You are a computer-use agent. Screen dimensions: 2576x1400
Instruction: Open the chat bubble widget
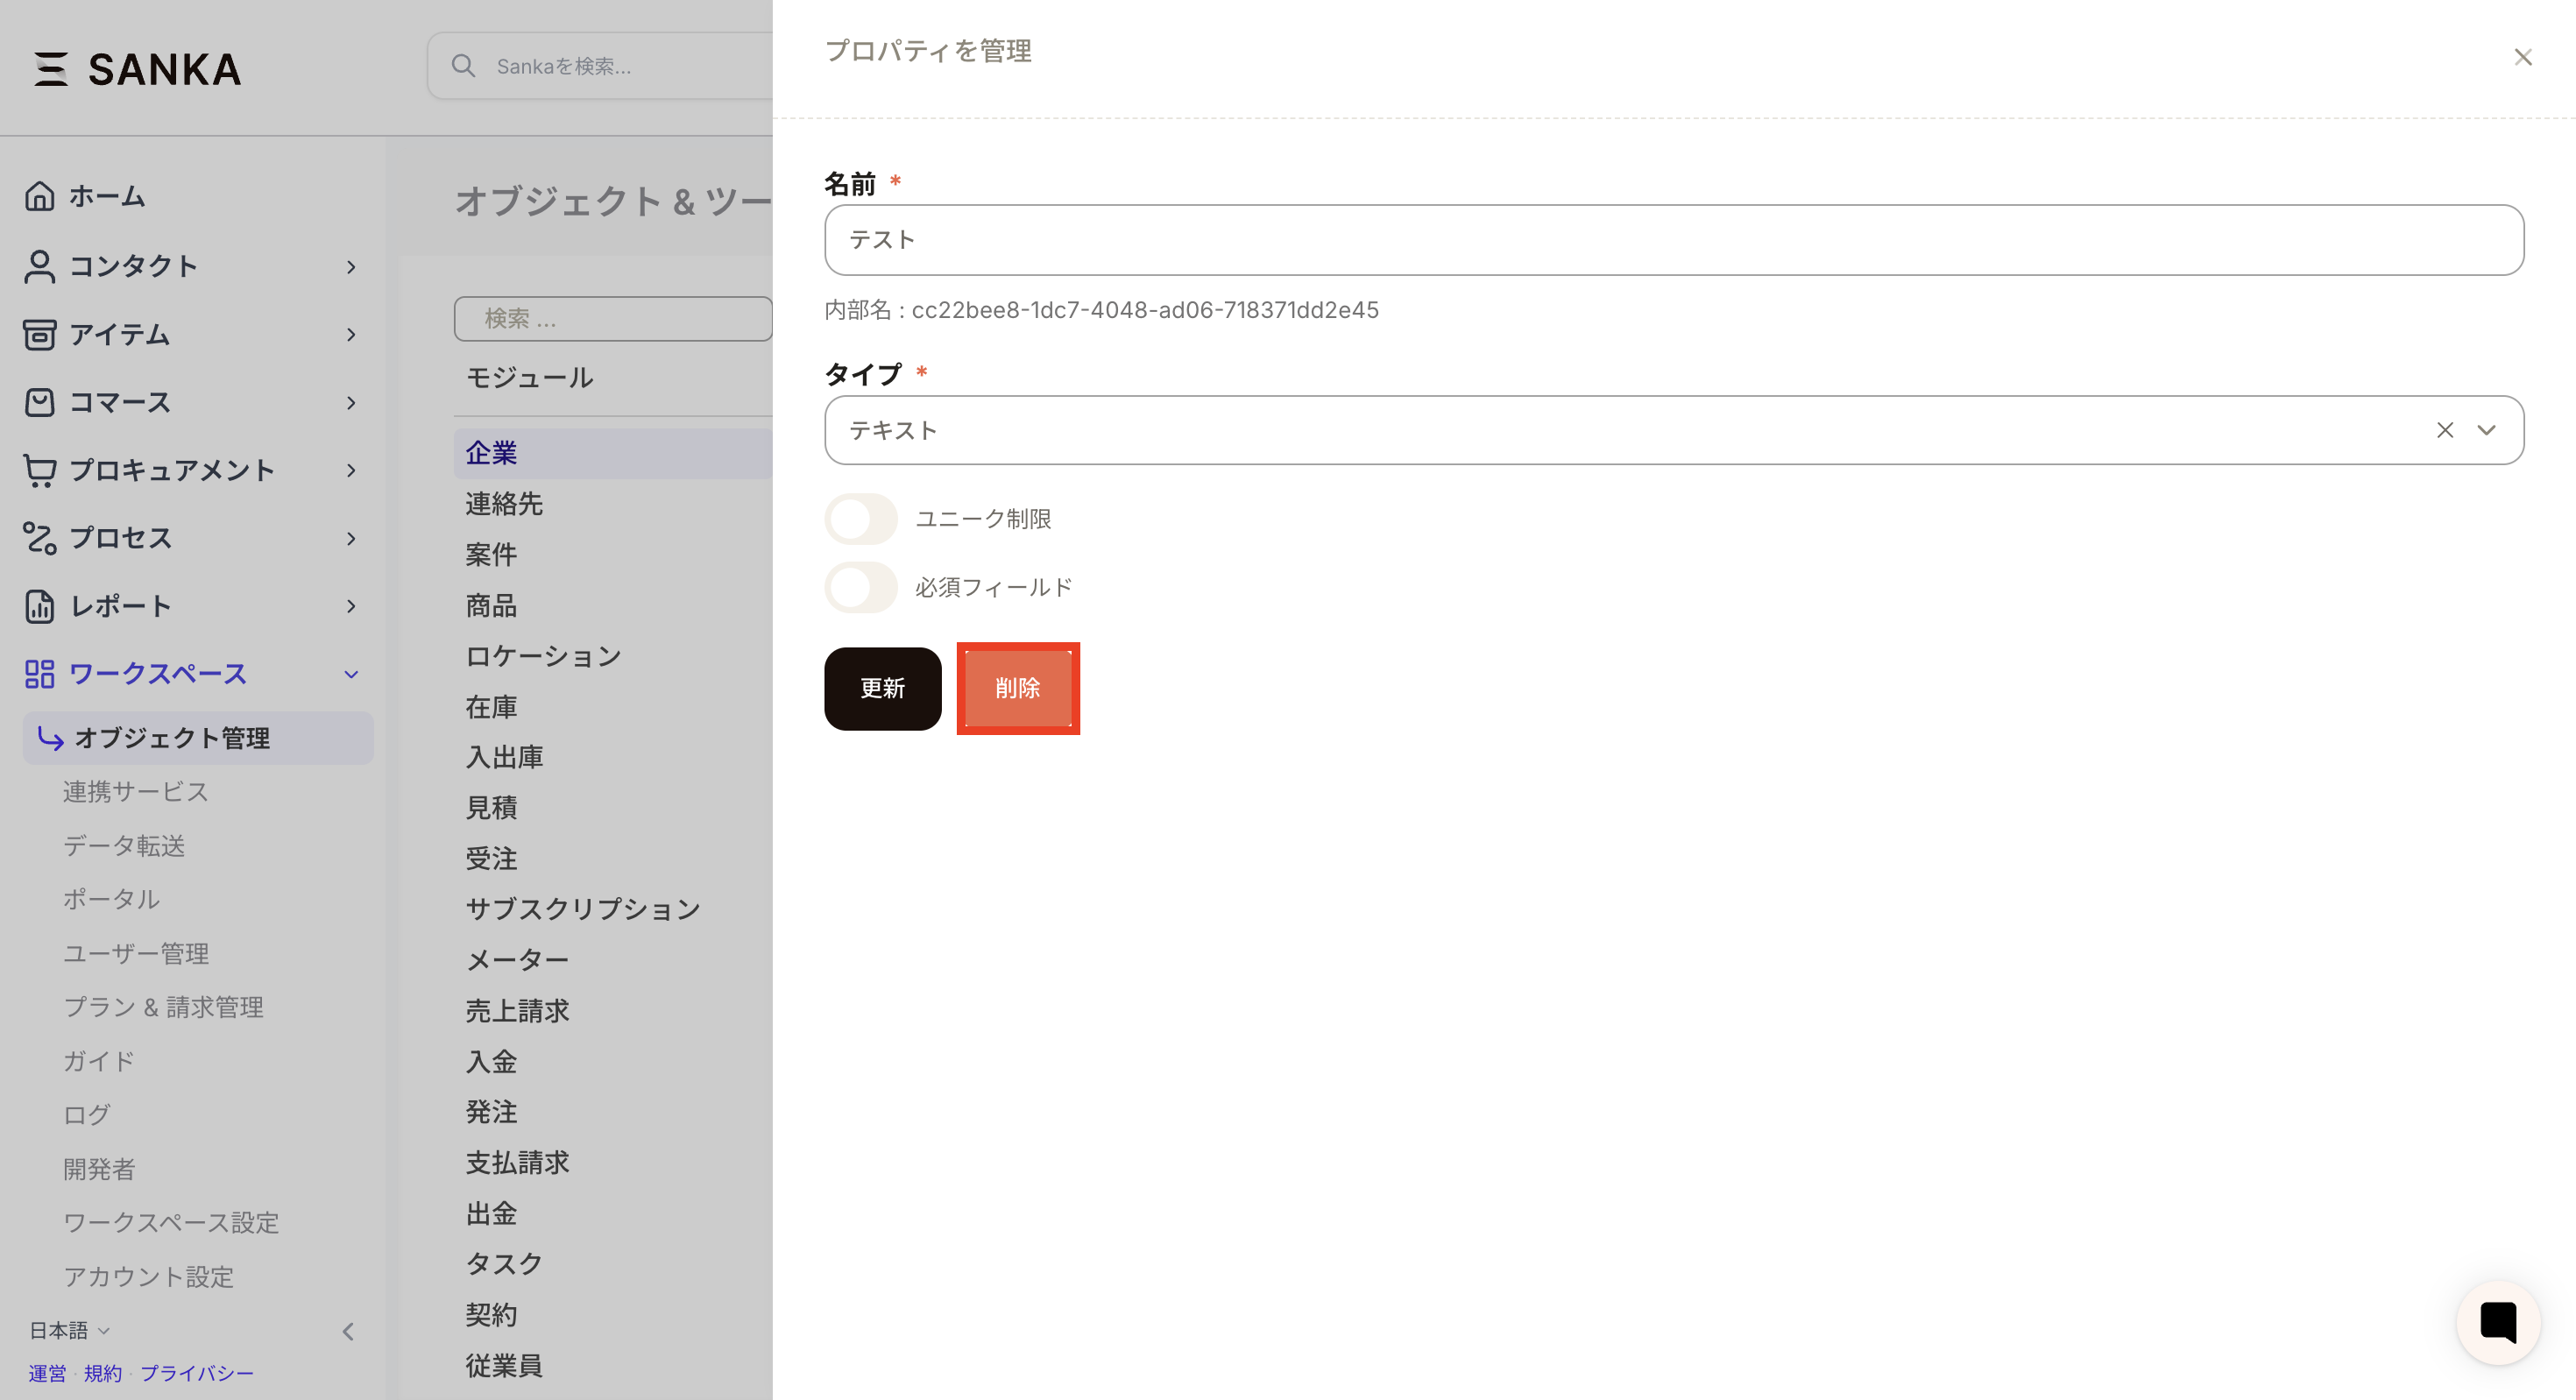click(2497, 1322)
